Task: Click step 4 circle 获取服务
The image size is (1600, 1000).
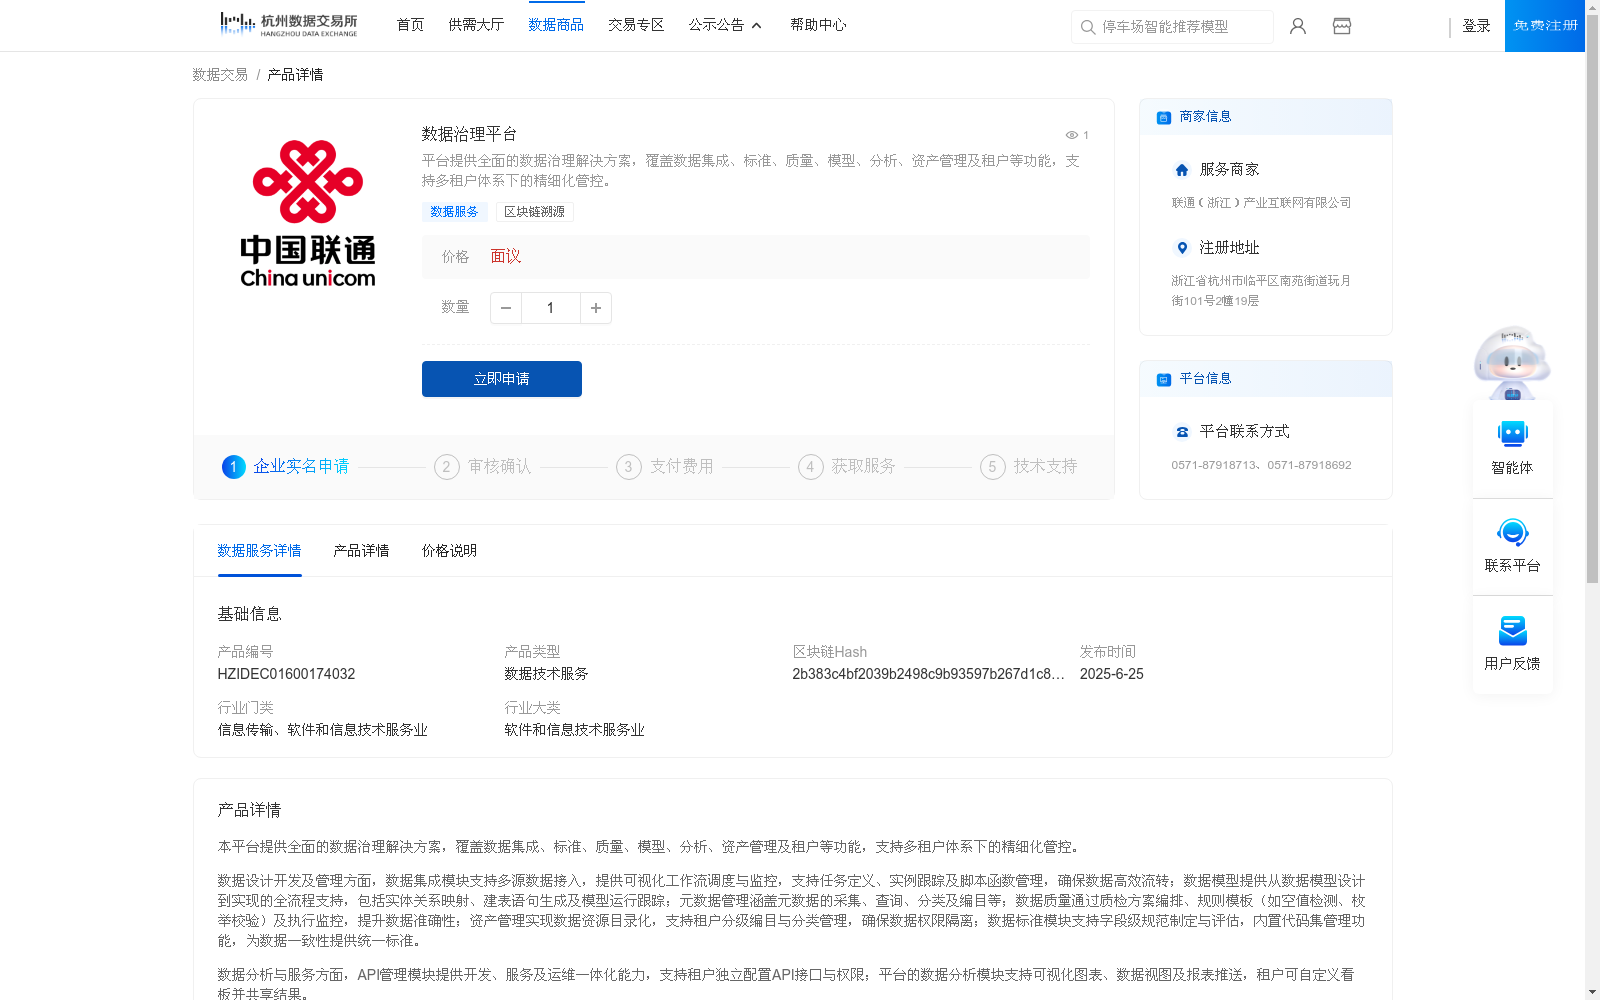Action: coord(811,467)
